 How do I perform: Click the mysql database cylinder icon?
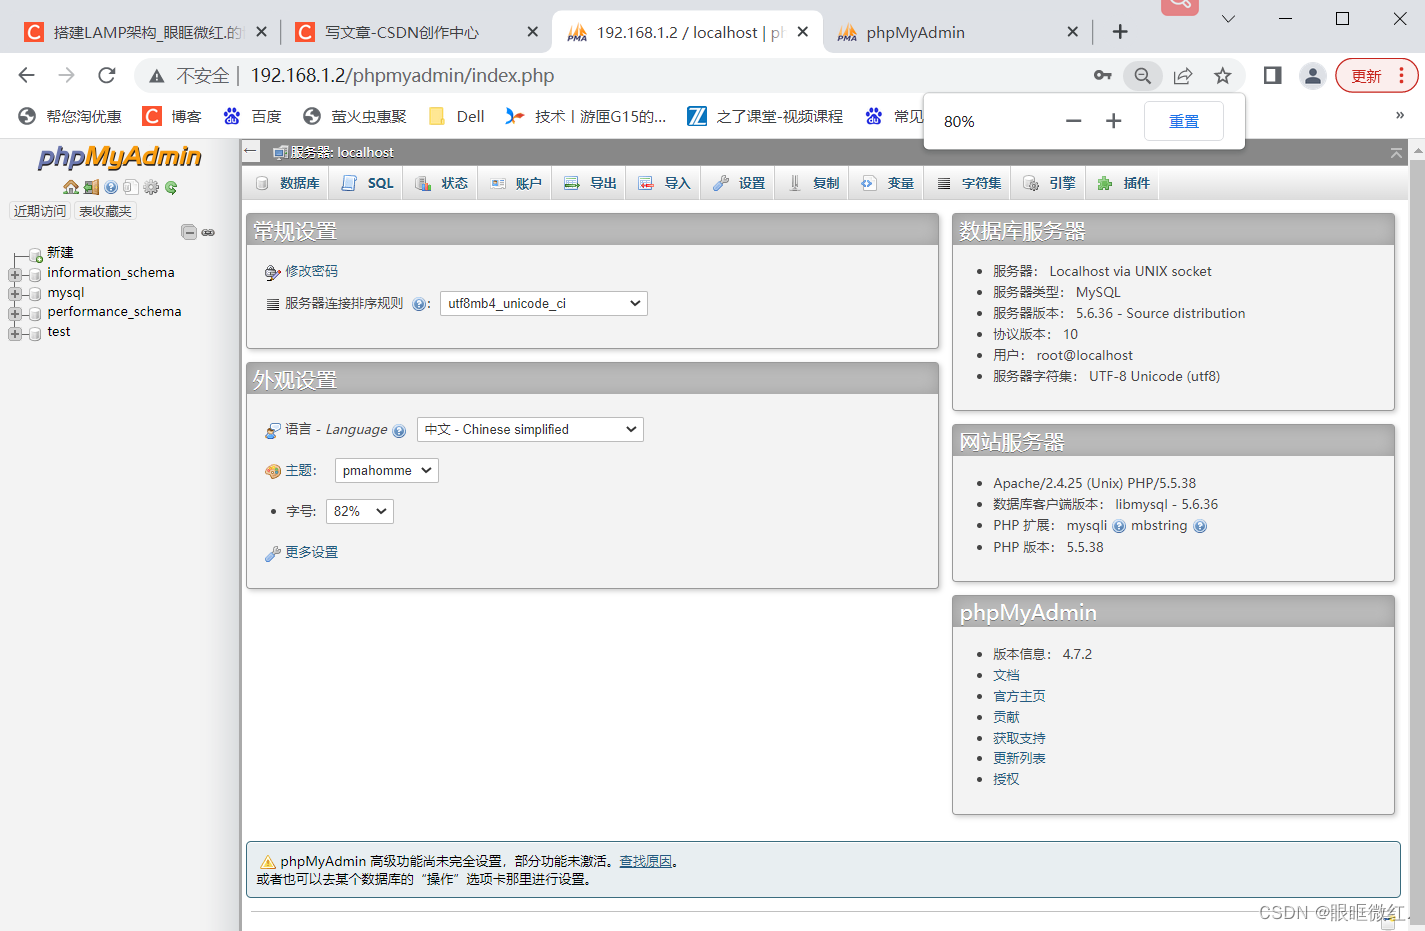[35, 294]
